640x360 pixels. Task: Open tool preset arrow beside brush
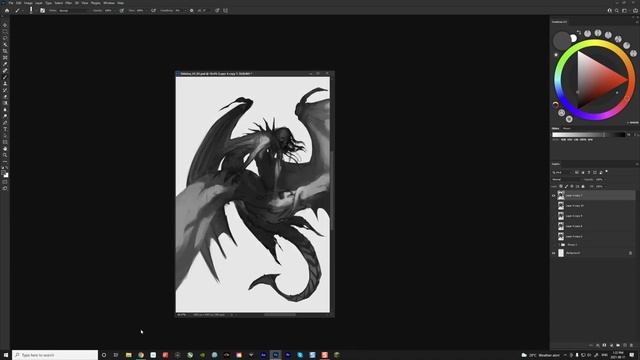(22, 11)
